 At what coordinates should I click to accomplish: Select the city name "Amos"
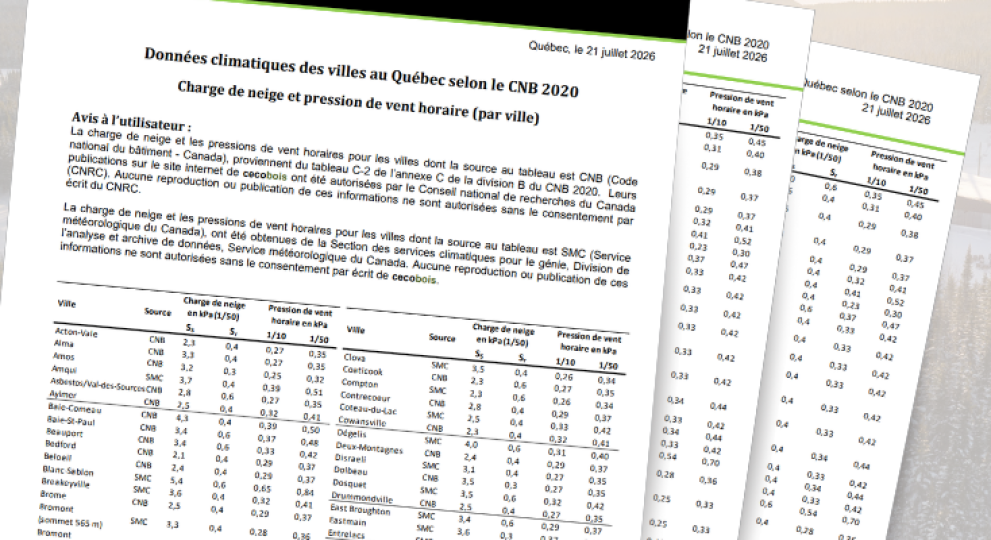pyautogui.click(x=63, y=356)
